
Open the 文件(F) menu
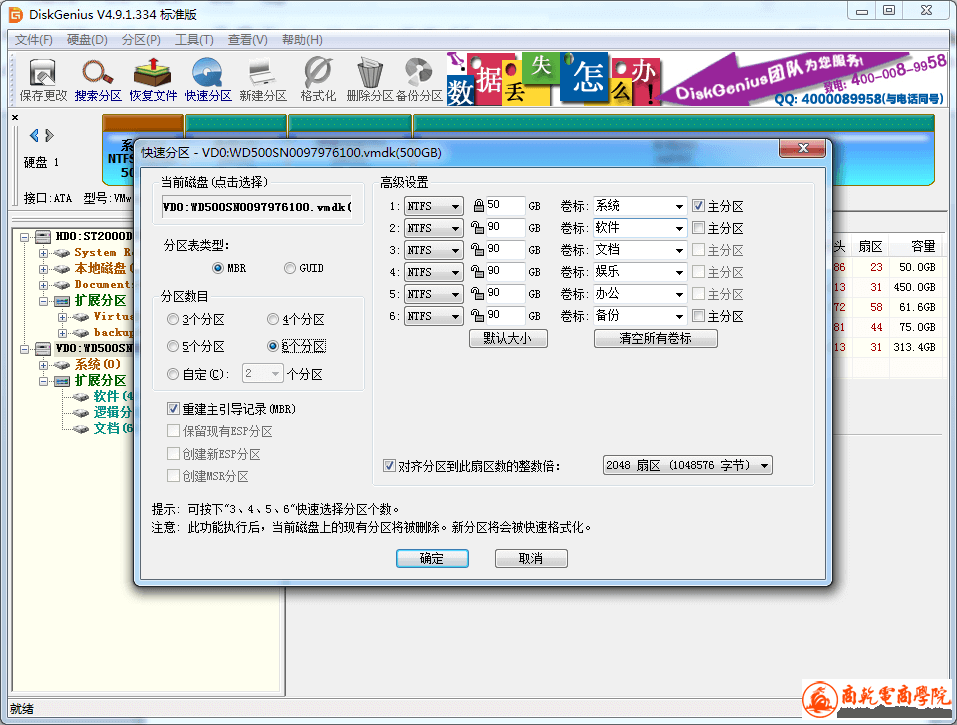(34, 40)
